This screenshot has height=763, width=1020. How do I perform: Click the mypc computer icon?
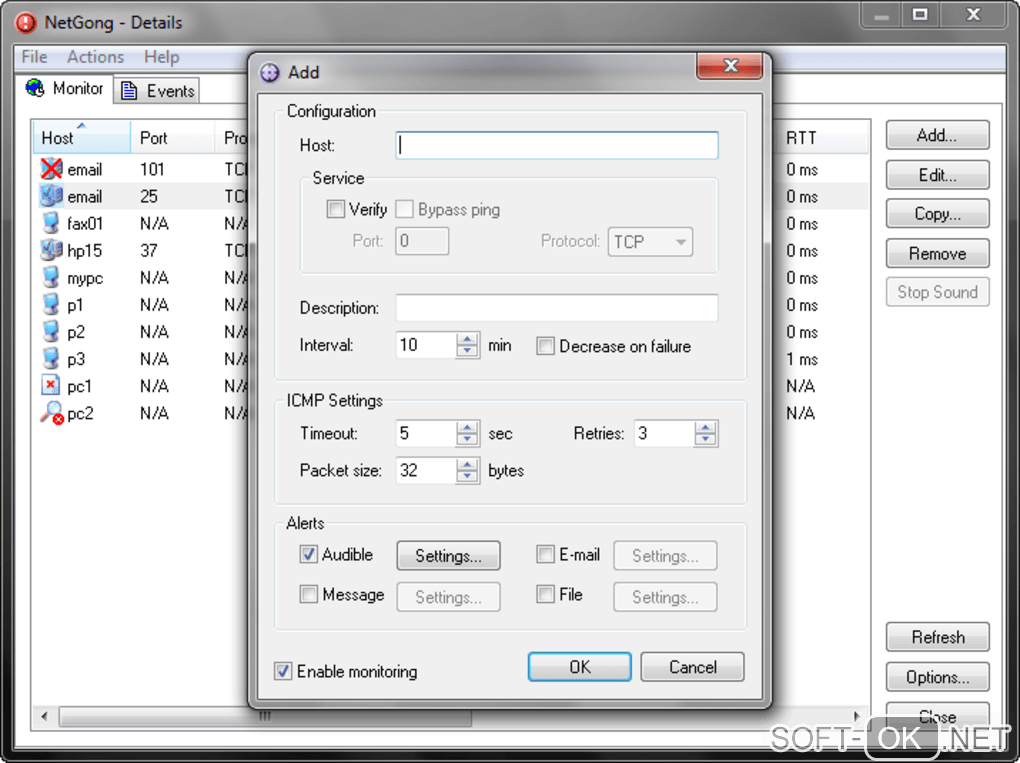coord(51,278)
